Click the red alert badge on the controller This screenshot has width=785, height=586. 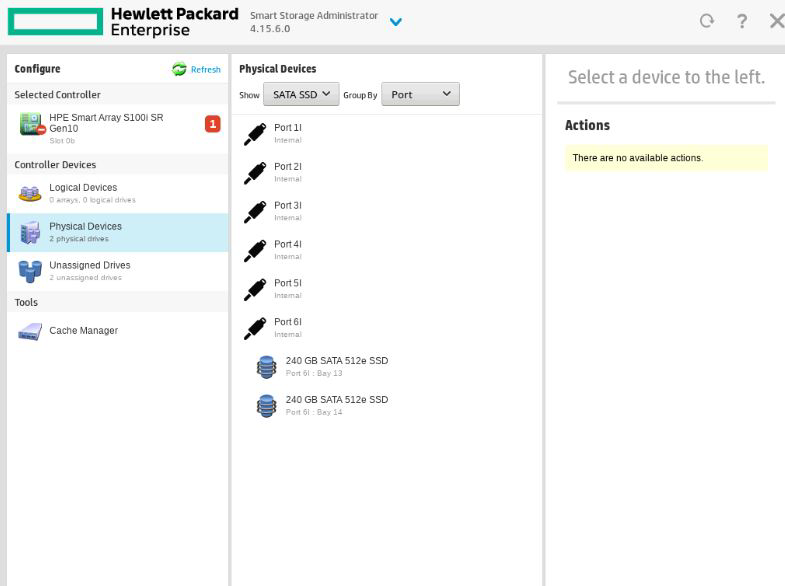coord(212,124)
